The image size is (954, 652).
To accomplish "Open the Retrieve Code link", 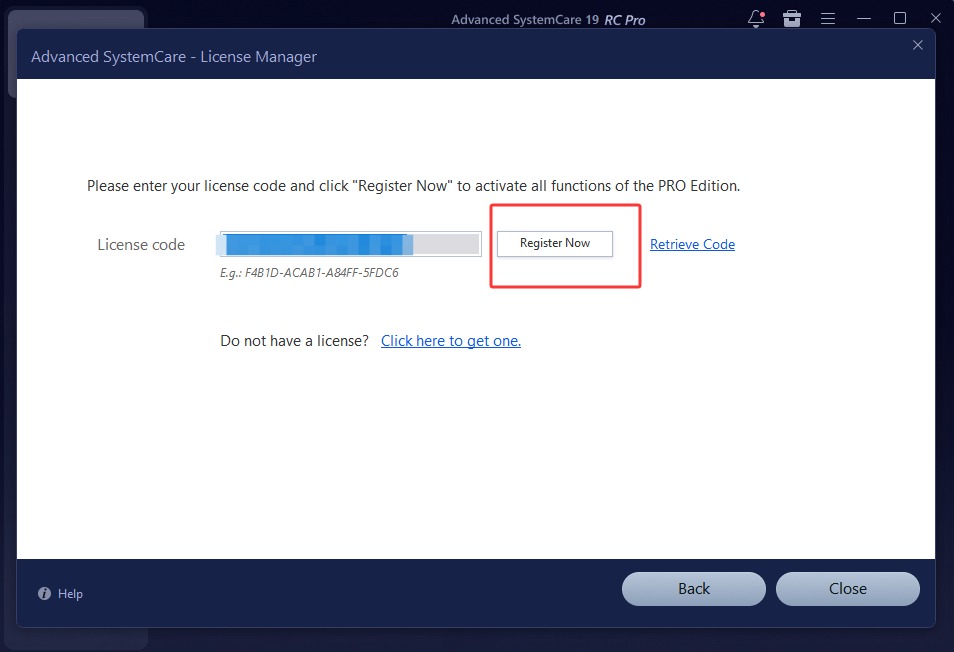I will tap(692, 244).
